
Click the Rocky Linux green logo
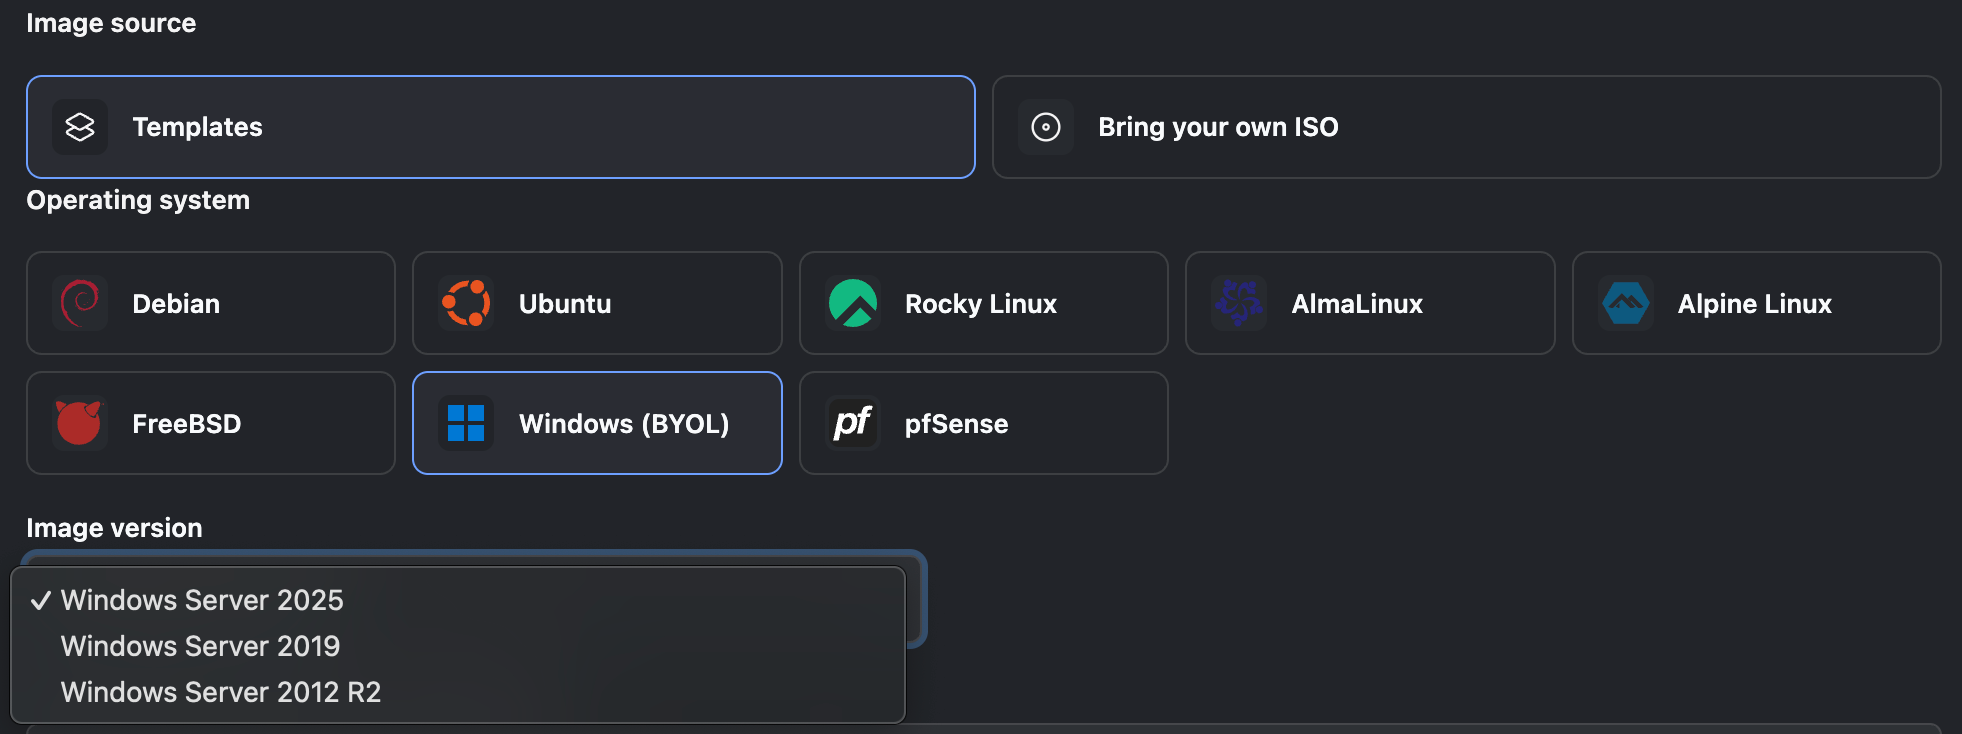[853, 303]
